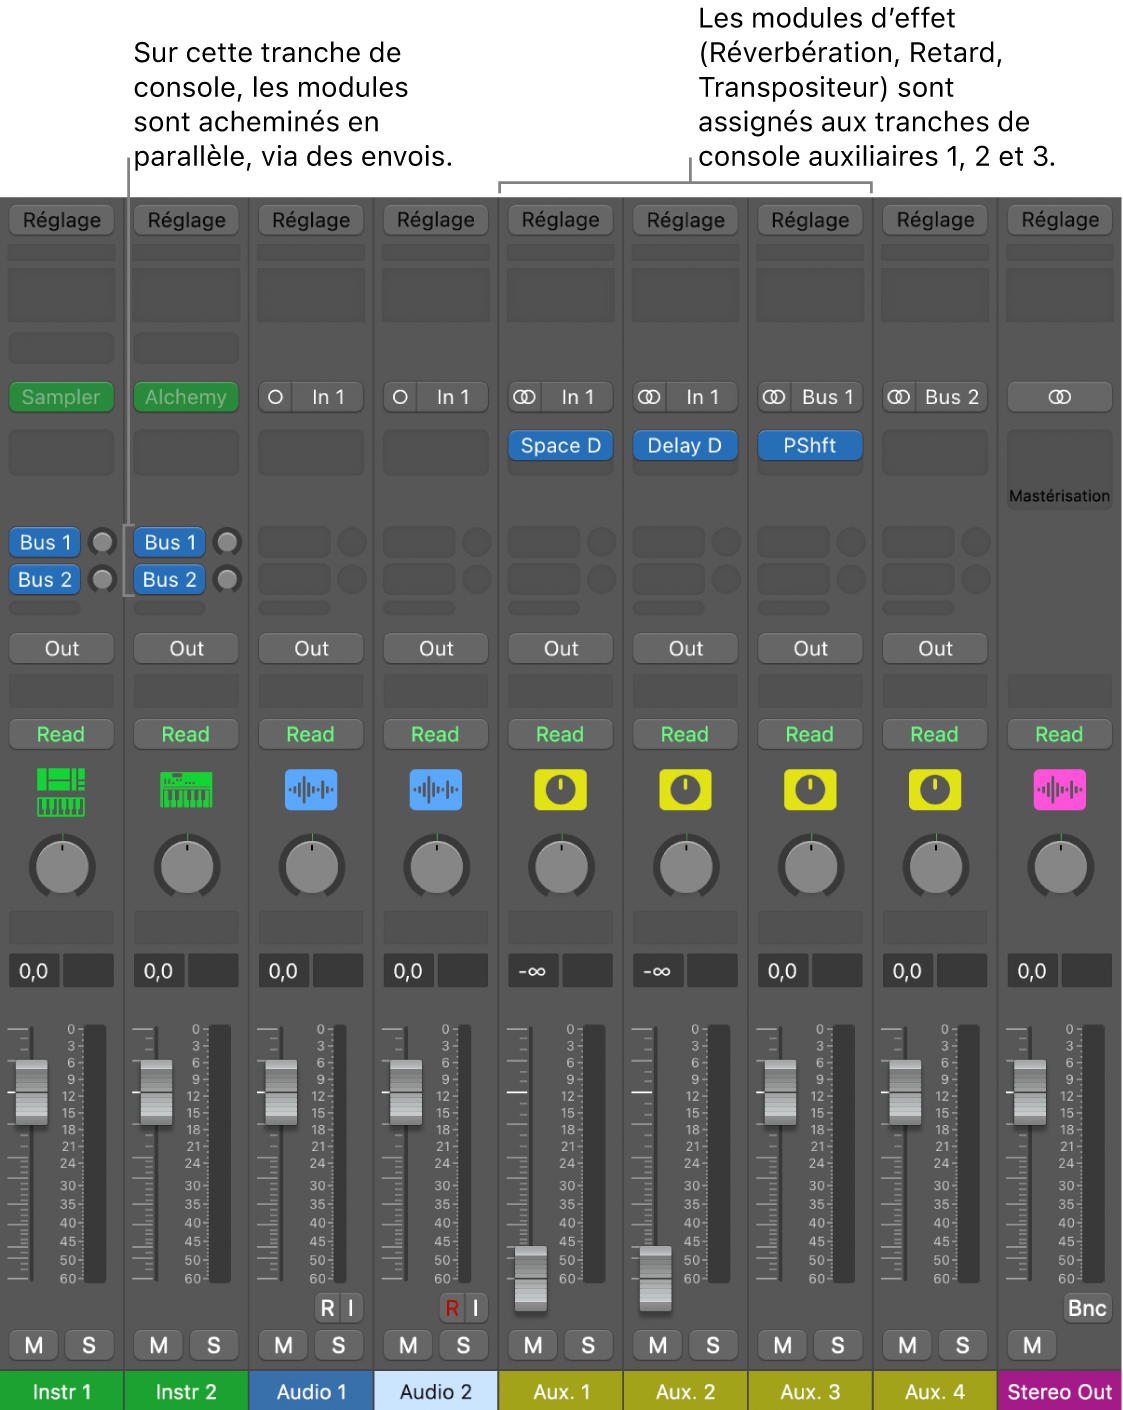Viewport: 1123px width, 1410px height.
Task: Open the In 1 input slot on Aux. 1
Action: coord(560,397)
